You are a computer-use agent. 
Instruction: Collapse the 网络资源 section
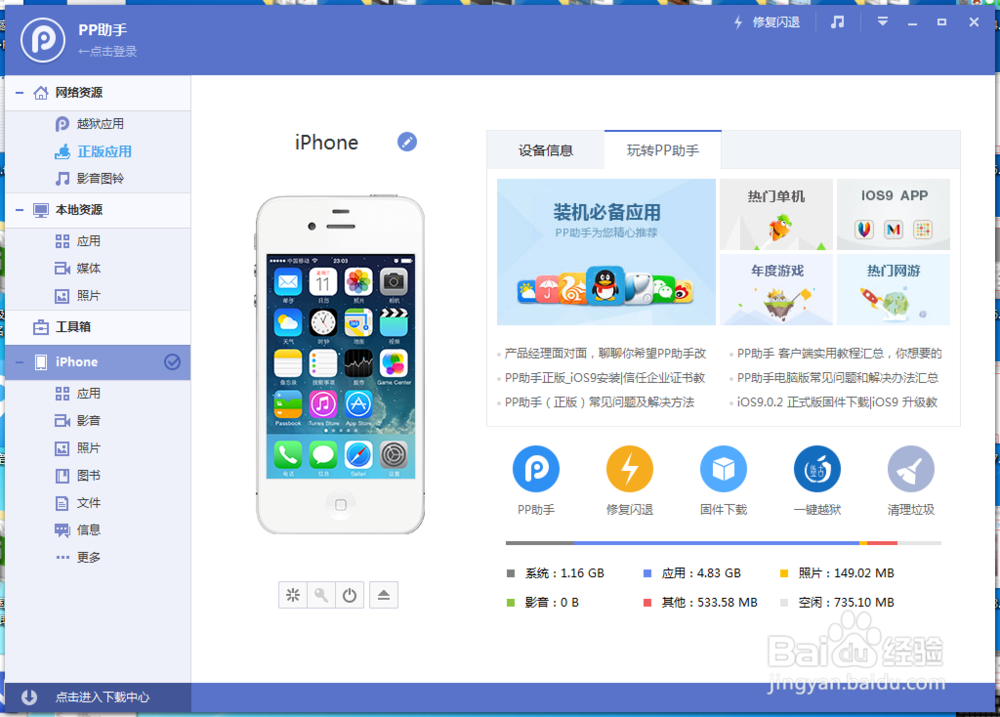20,93
